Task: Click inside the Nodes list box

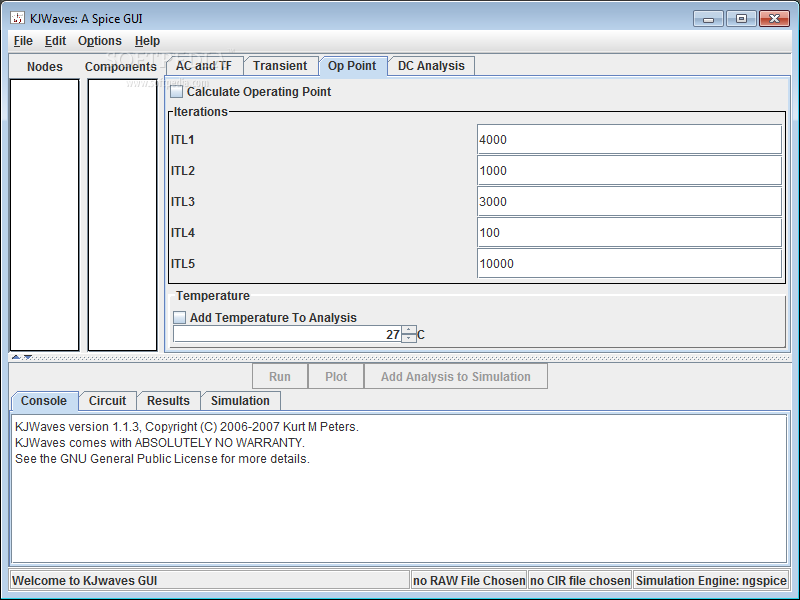Action: (45, 215)
